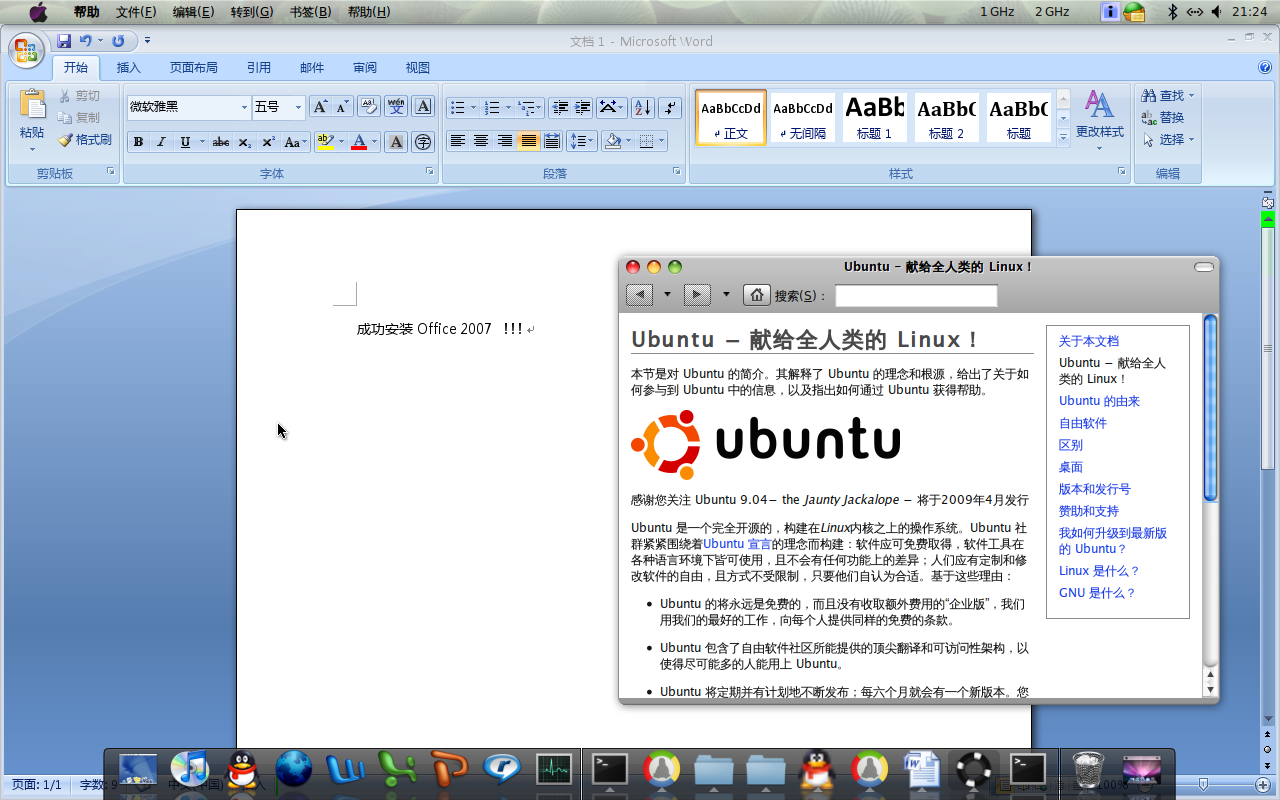Image resolution: width=1280 pixels, height=800 pixels.
Task: Toggle Justify alignment (highlighted)
Action: pyautogui.click(x=528, y=141)
